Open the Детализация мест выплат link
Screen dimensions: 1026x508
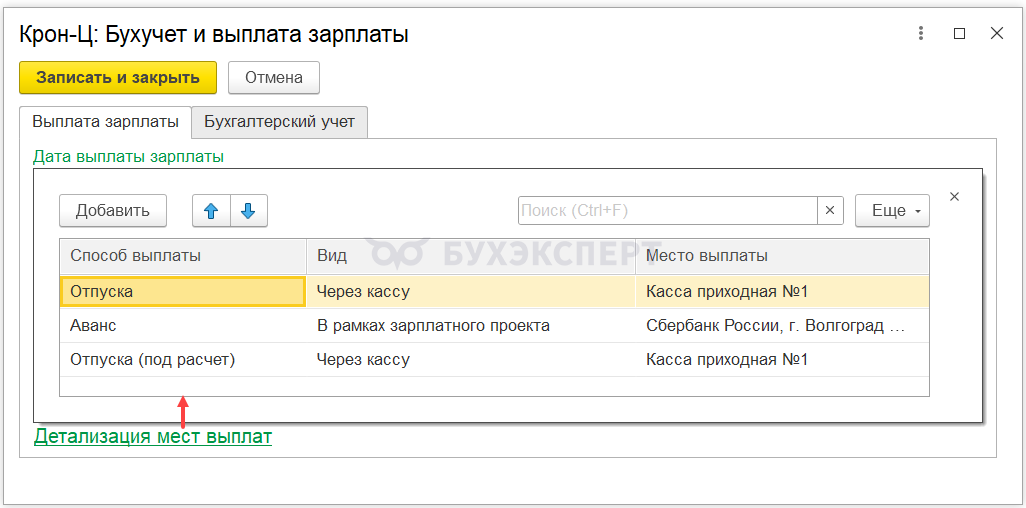153,437
